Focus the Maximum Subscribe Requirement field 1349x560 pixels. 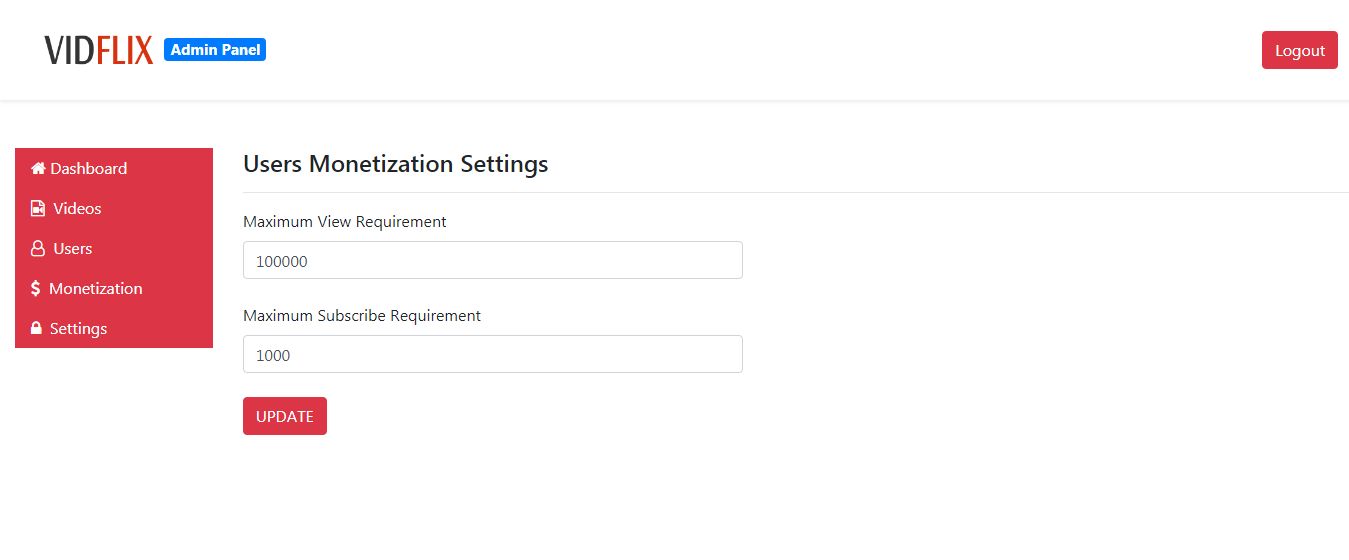pyautogui.click(x=492, y=354)
